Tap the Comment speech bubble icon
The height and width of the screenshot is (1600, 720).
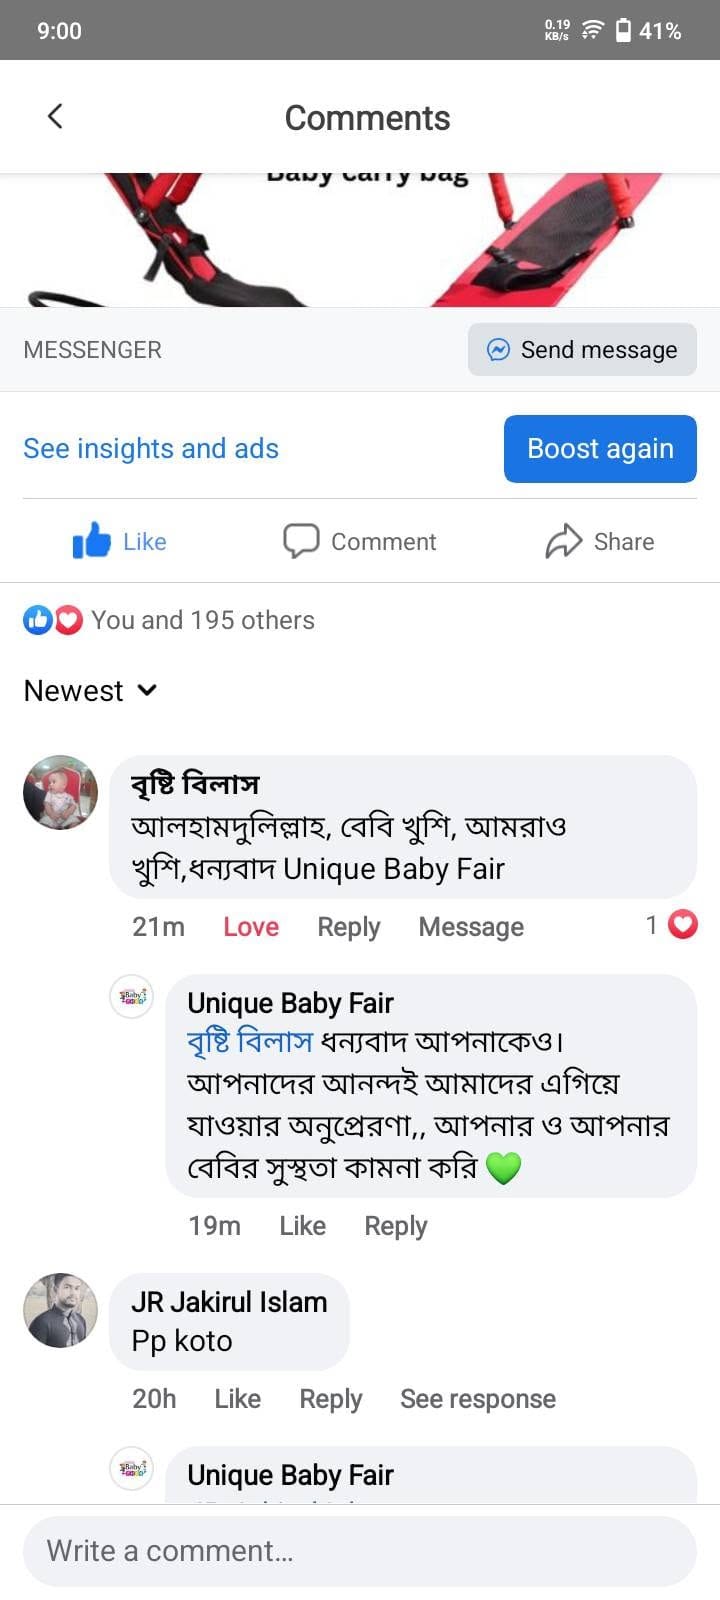tap(301, 541)
